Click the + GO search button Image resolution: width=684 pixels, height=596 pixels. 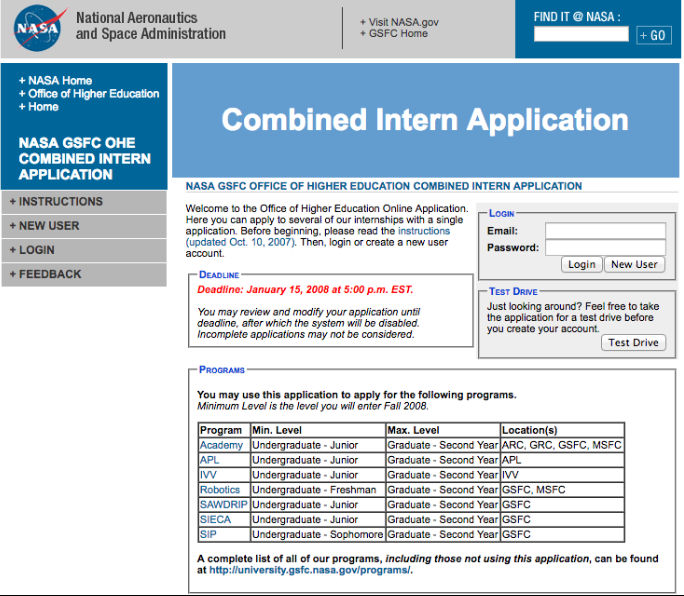[653, 35]
